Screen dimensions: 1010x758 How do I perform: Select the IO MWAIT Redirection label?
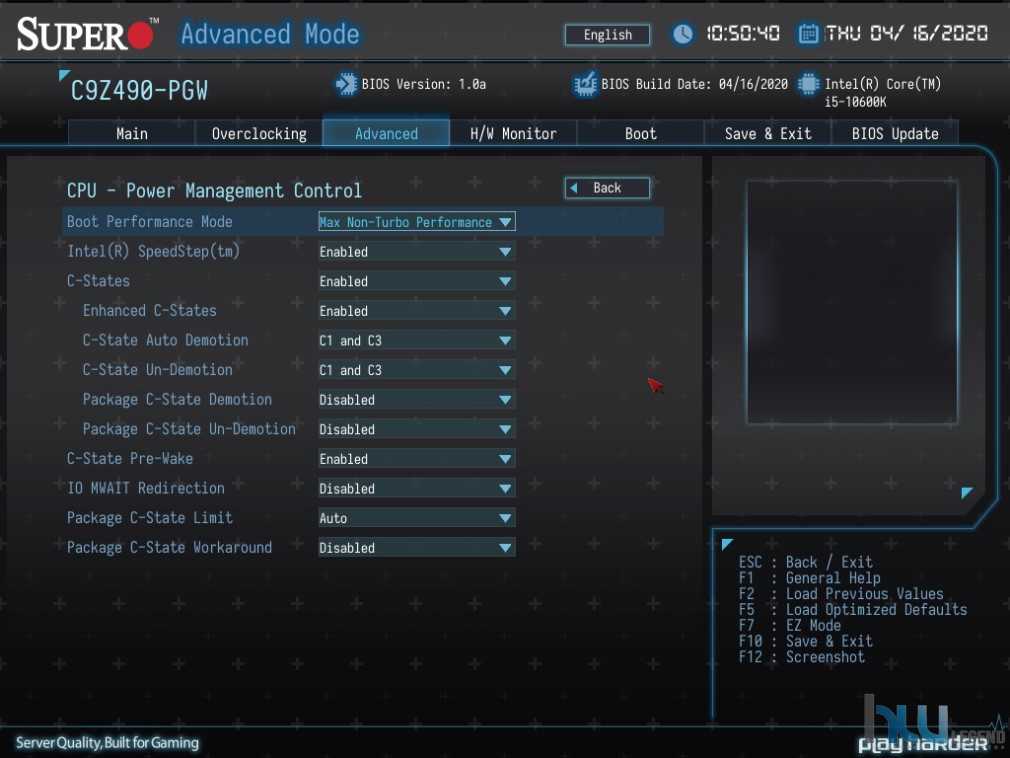[146, 488]
